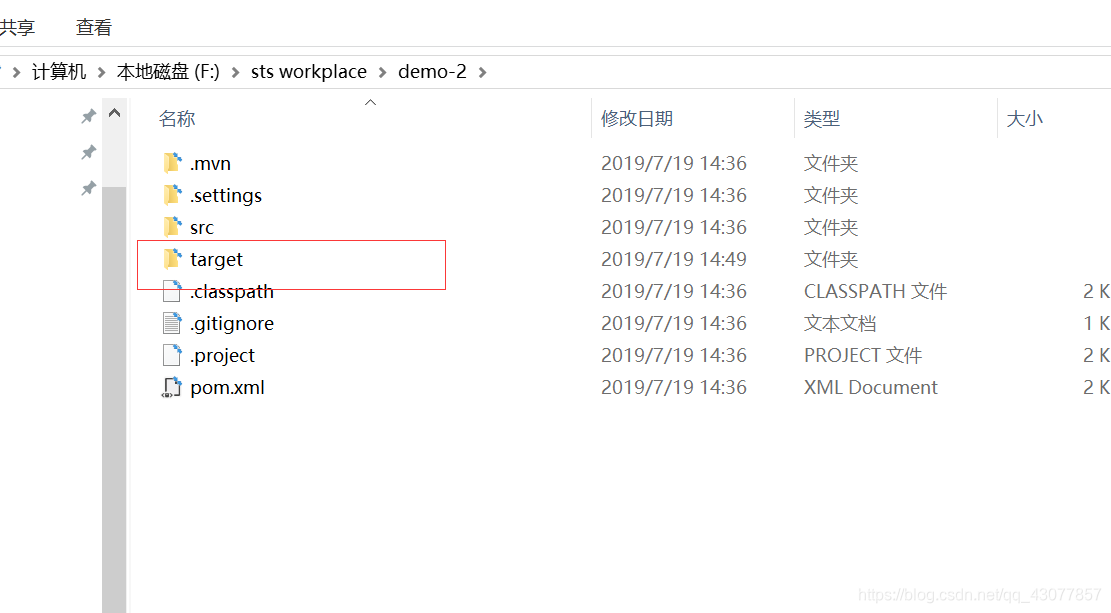Toggle the second sidebar pin marker
Viewport: 1111px width, 613px height.
88,151
